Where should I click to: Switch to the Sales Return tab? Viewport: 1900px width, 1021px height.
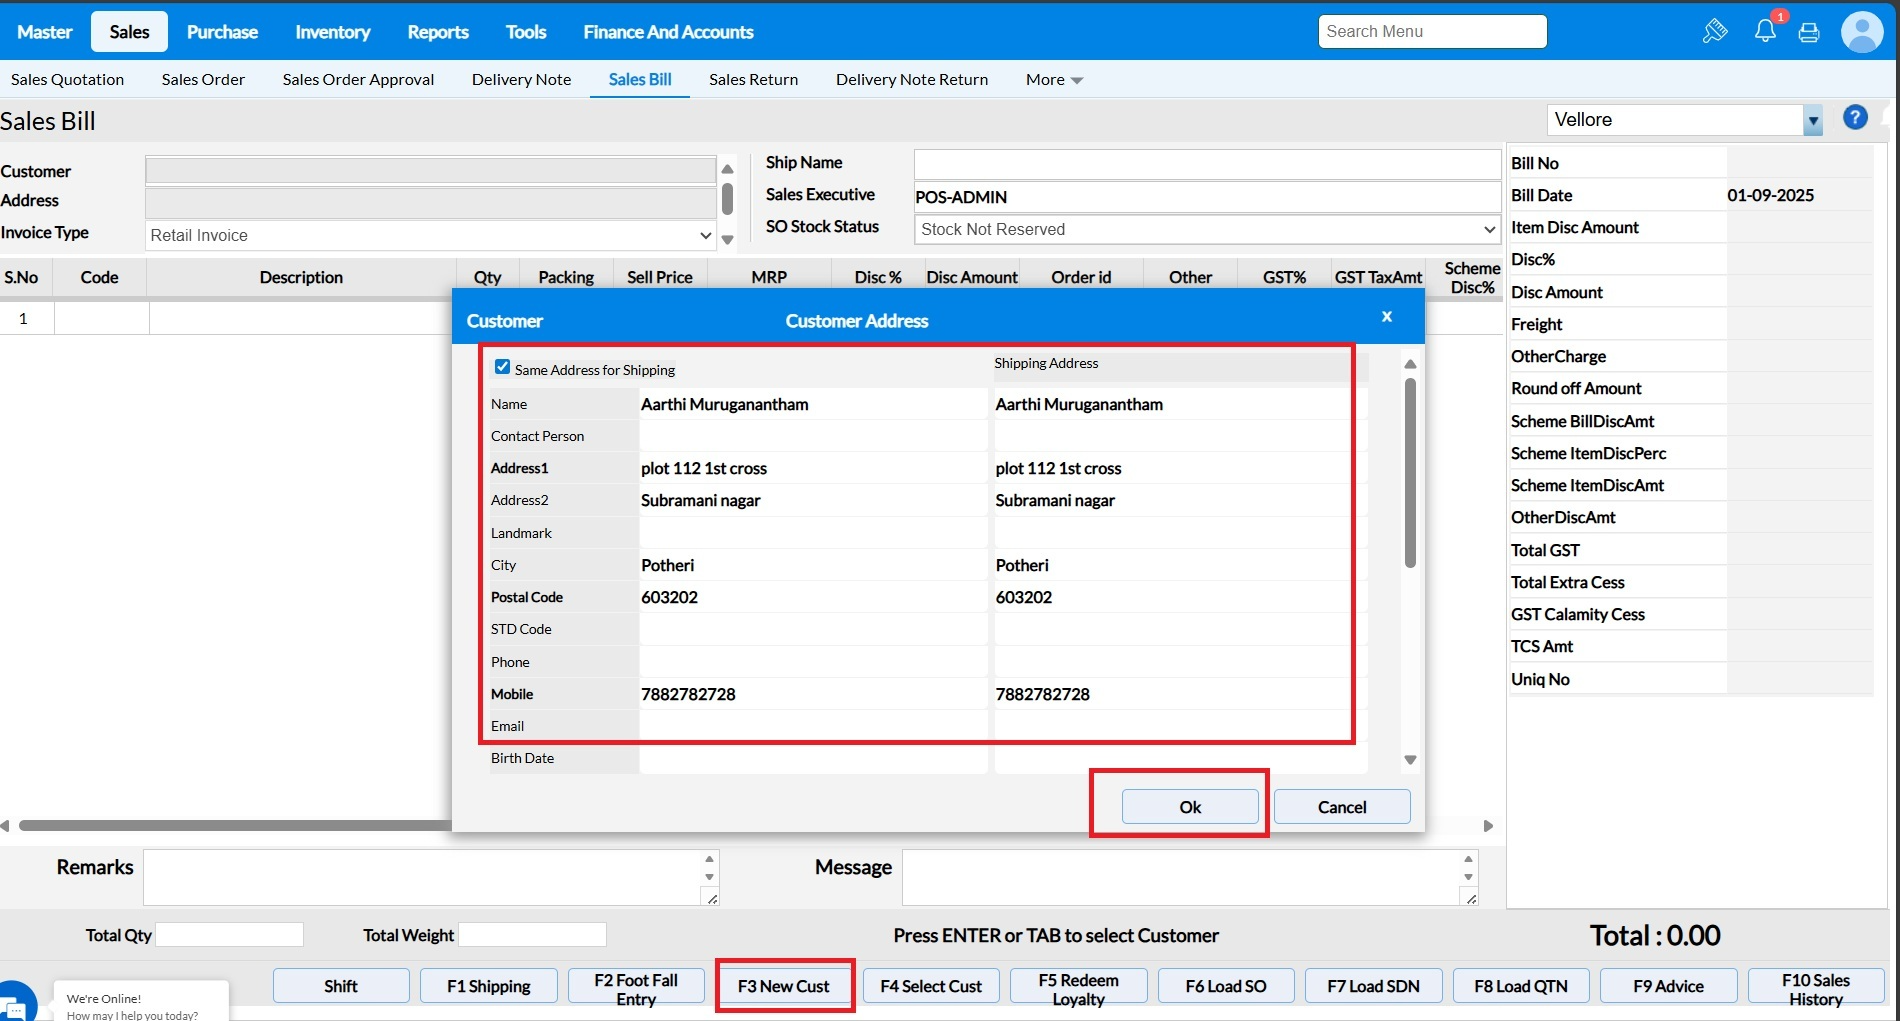point(753,80)
